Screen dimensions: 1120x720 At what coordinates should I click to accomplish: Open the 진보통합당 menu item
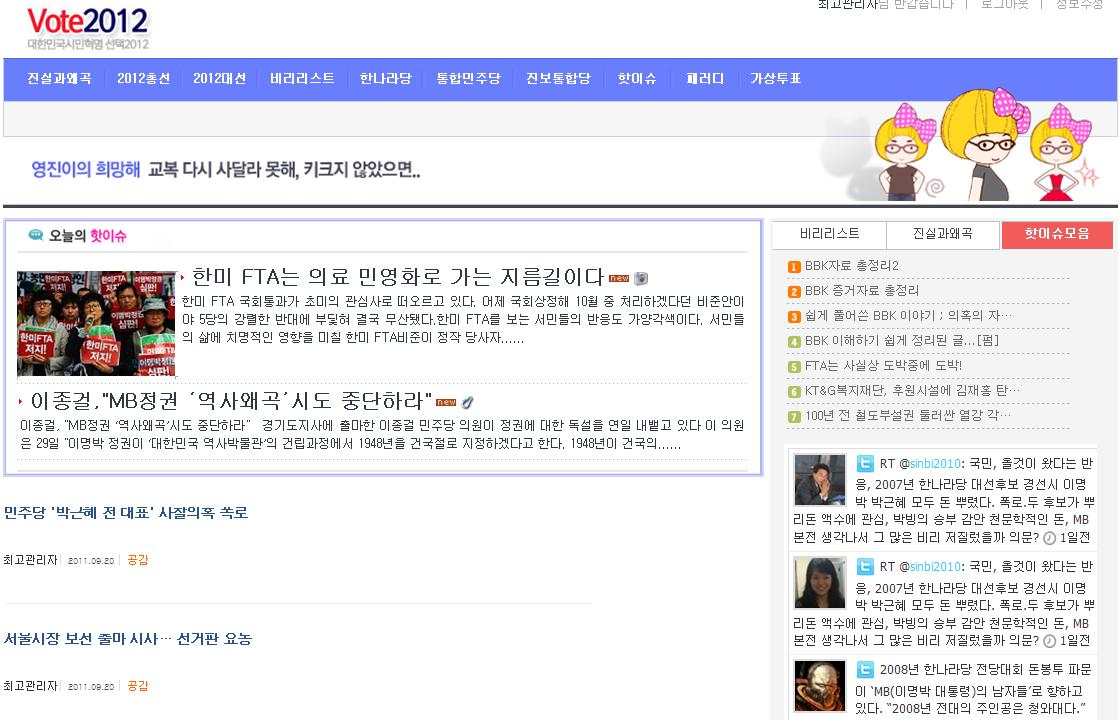click(x=559, y=79)
